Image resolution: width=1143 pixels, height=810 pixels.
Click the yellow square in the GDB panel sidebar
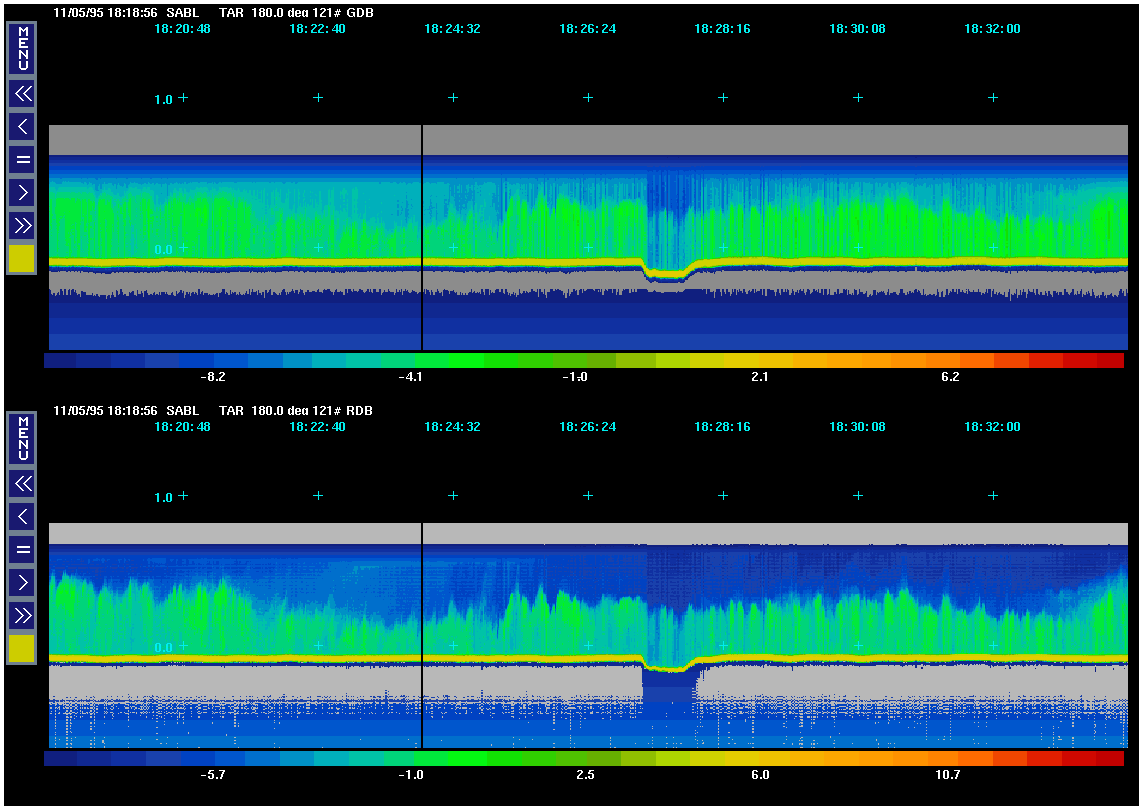pos(22,259)
